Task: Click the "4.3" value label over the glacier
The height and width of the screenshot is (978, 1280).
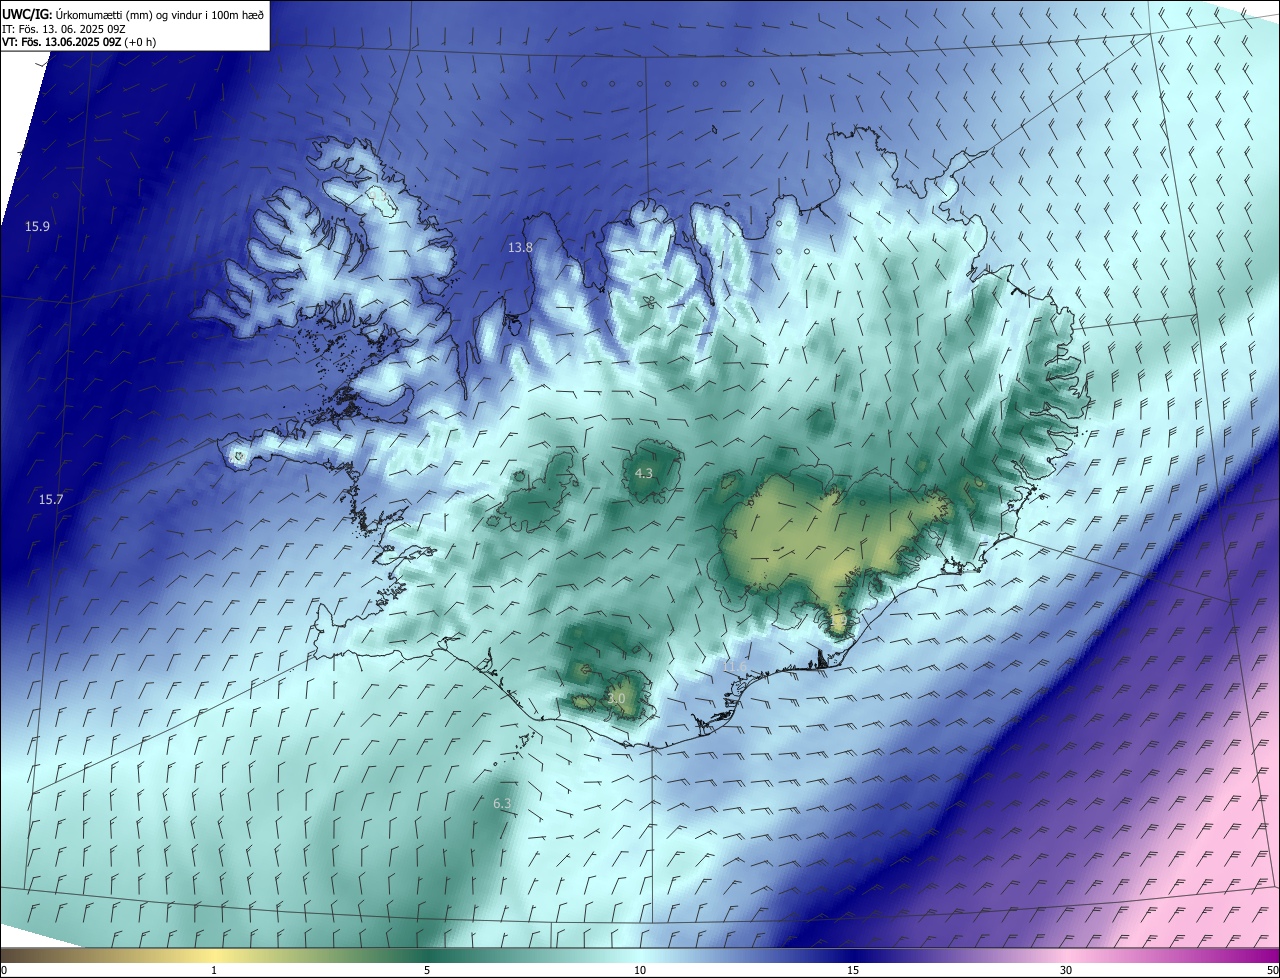Action: coord(644,473)
